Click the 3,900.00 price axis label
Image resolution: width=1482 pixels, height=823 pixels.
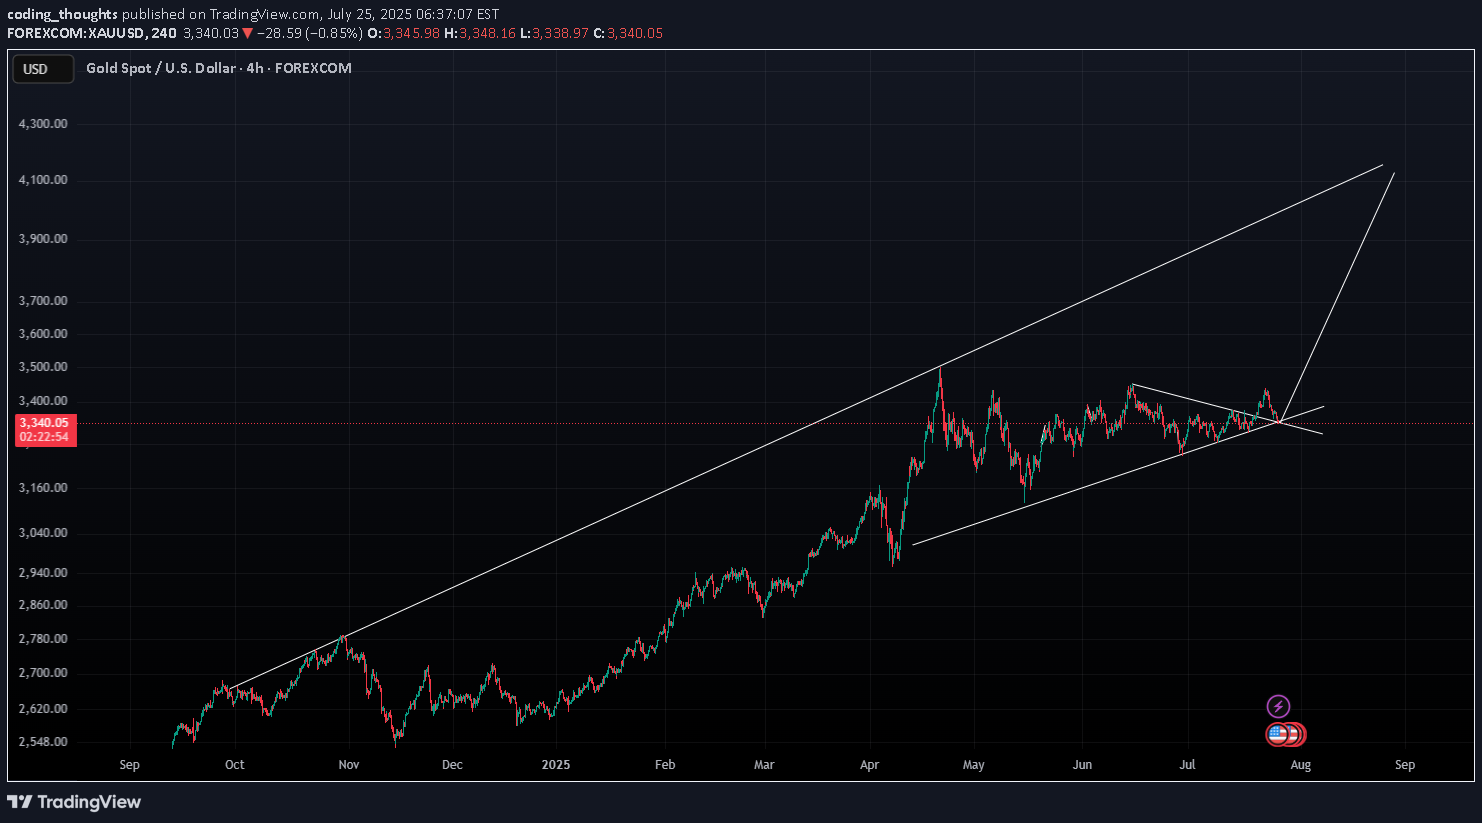click(x=44, y=239)
